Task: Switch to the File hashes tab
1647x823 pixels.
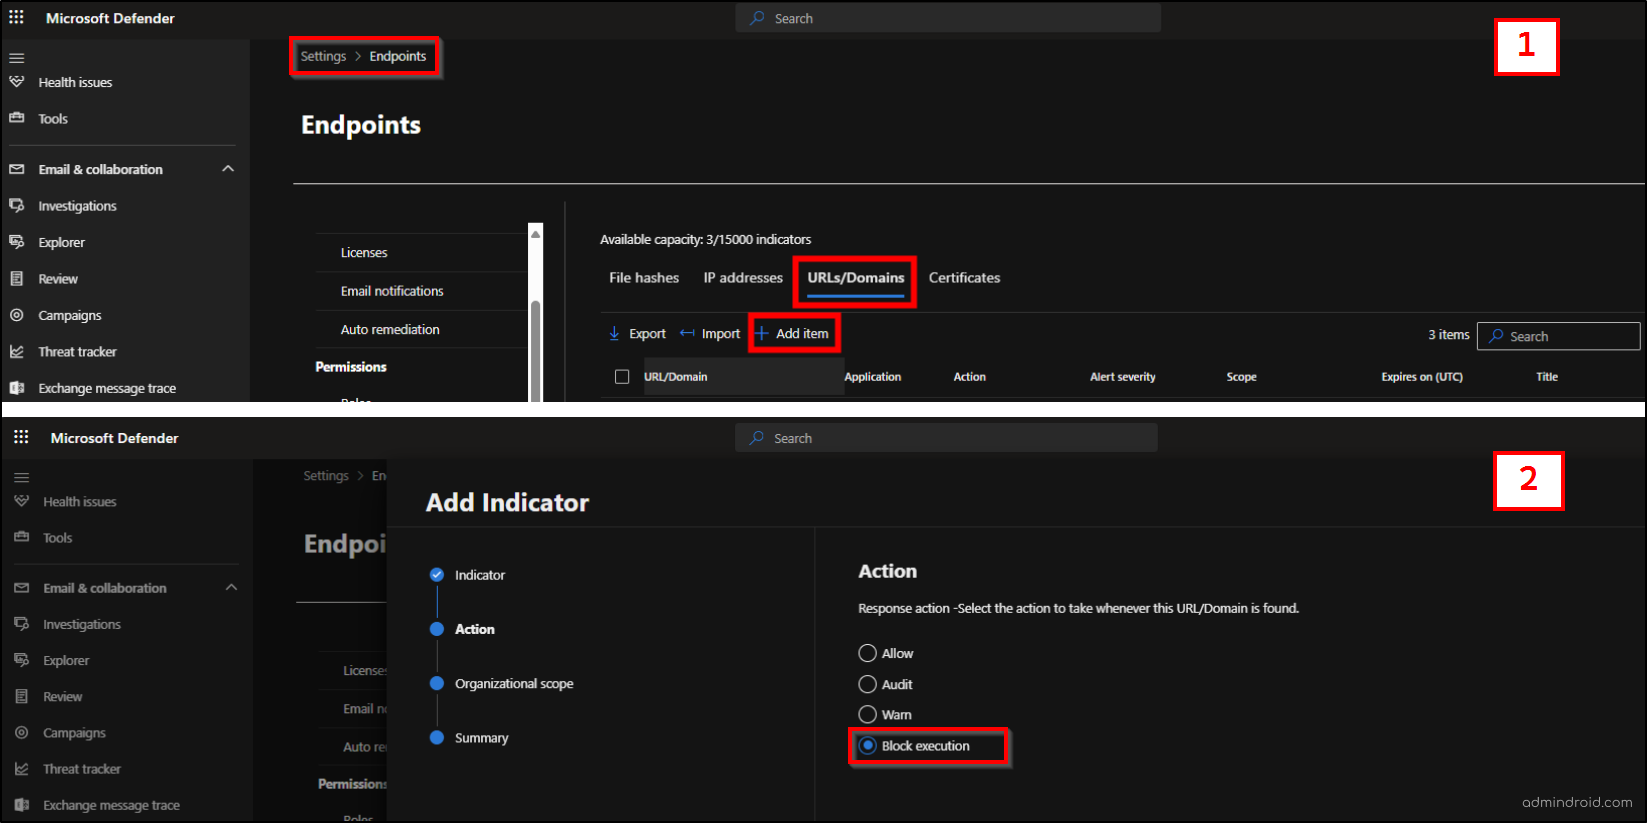Action: pos(644,278)
